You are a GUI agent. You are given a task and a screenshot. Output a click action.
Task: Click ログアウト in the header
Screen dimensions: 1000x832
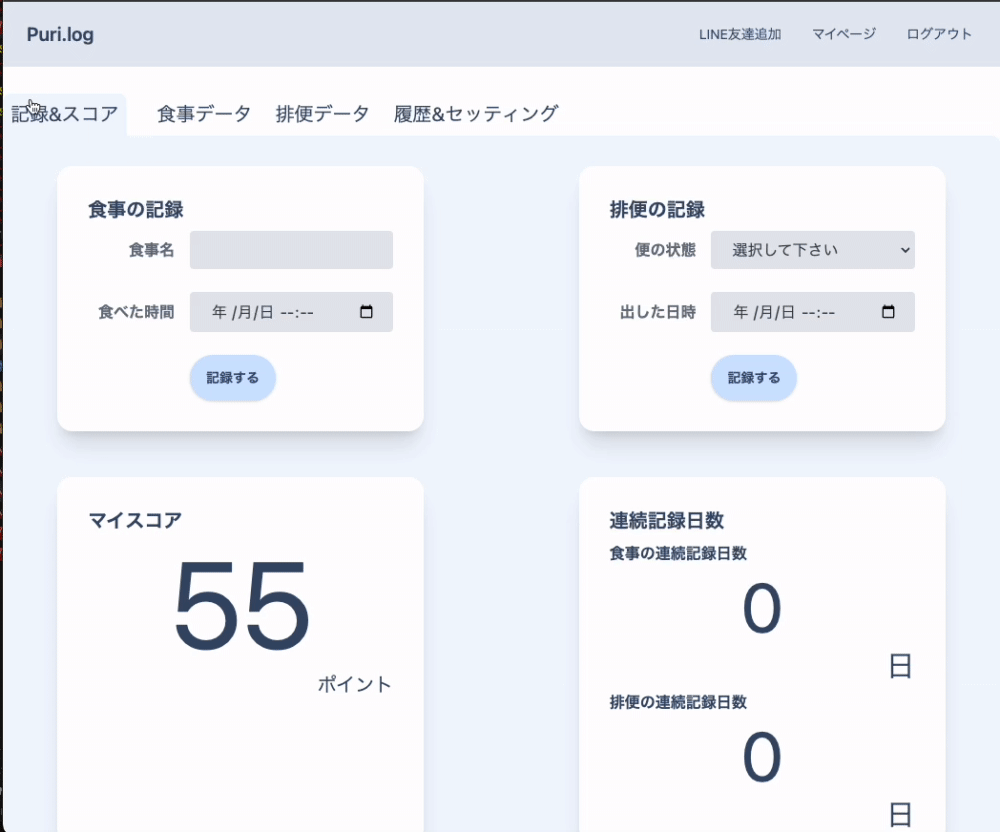point(939,34)
